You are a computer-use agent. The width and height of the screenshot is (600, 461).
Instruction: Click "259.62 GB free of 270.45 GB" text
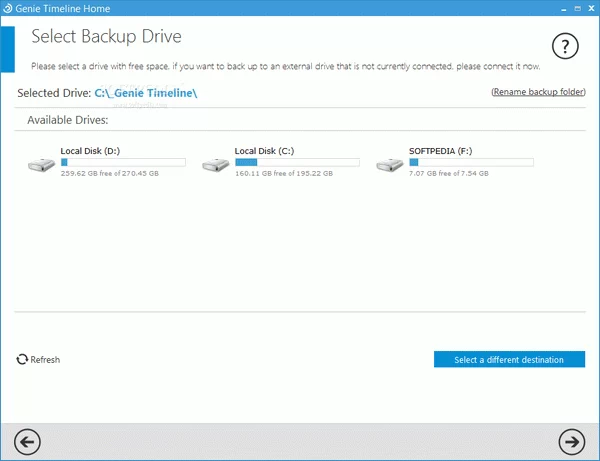(109, 173)
